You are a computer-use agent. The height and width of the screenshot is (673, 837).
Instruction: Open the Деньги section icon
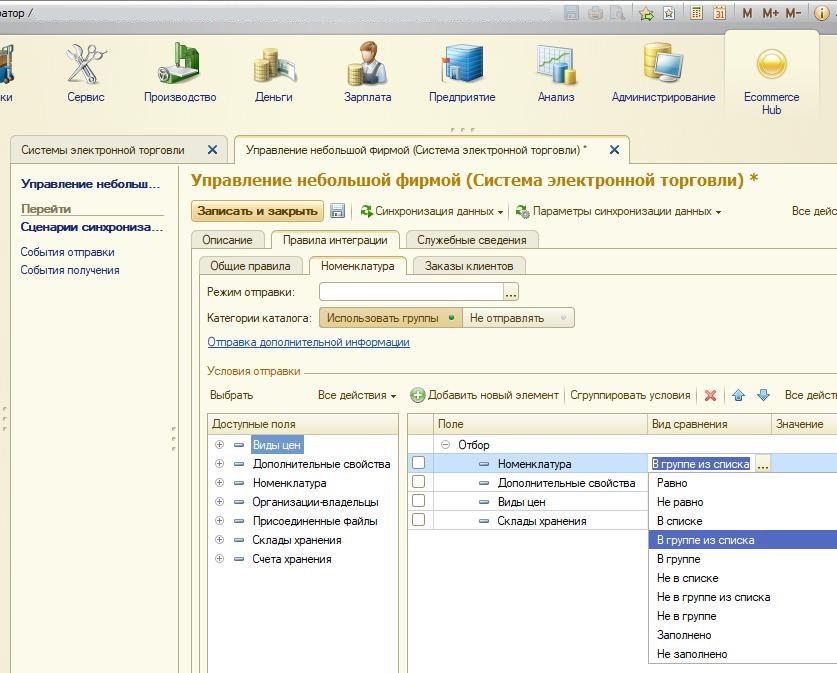point(273,66)
